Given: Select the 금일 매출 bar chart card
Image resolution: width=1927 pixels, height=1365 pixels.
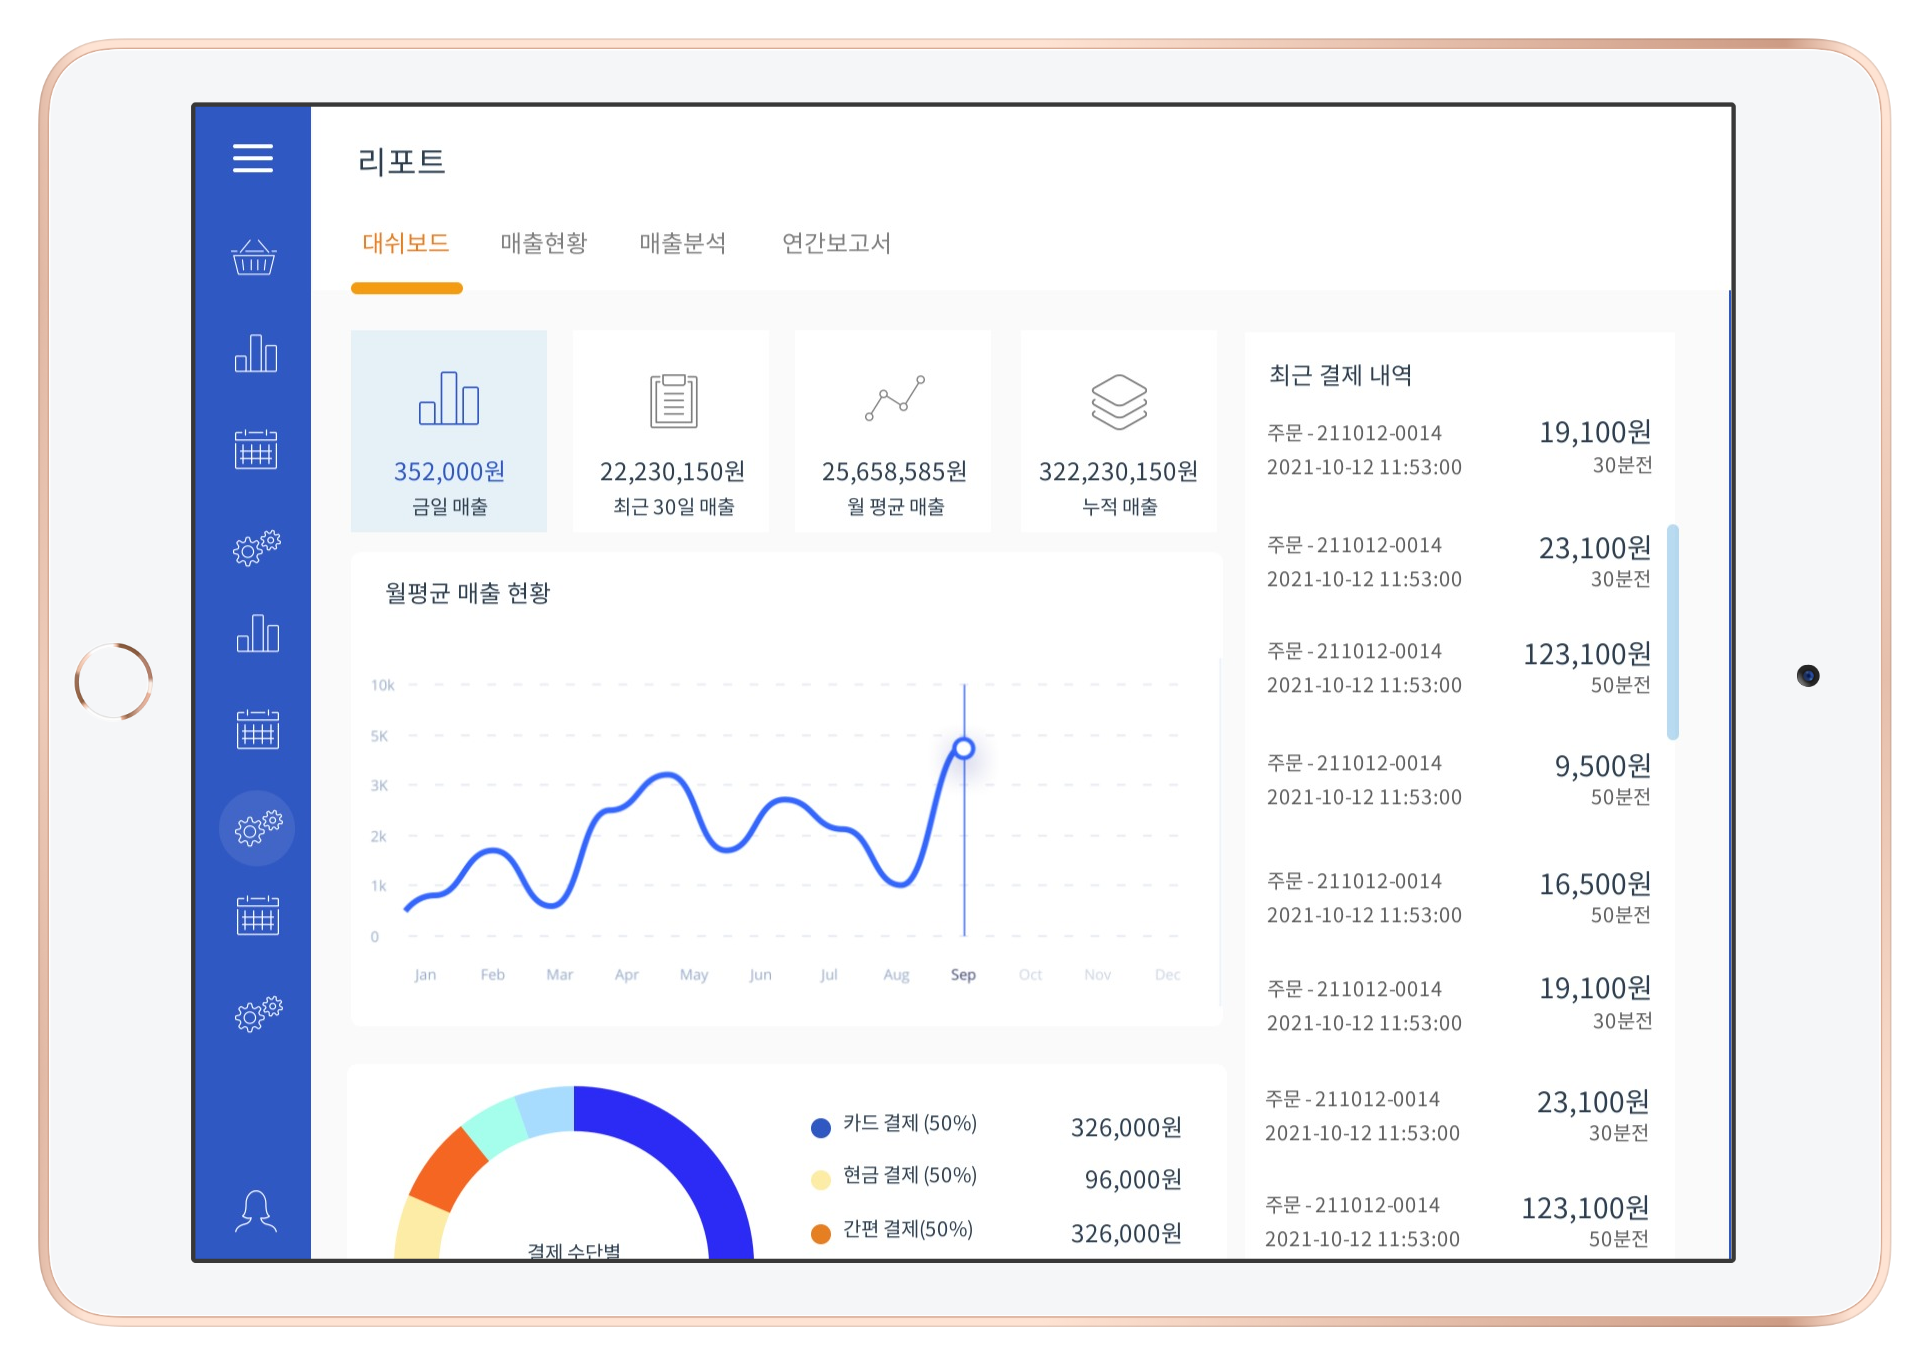Looking at the screenshot, I should pyautogui.click(x=449, y=431).
